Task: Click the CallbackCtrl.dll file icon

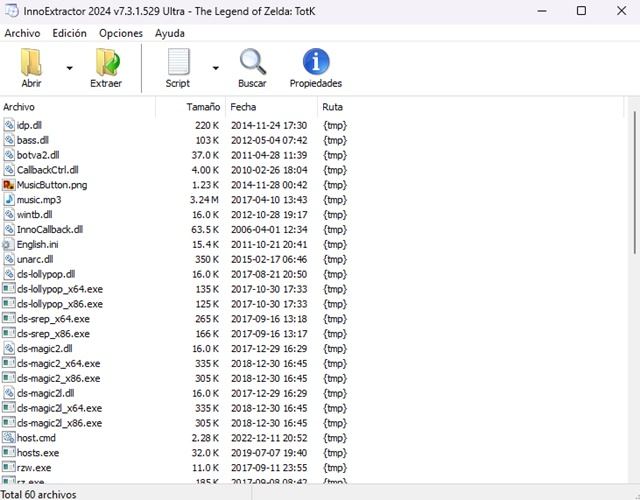Action: (x=9, y=170)
